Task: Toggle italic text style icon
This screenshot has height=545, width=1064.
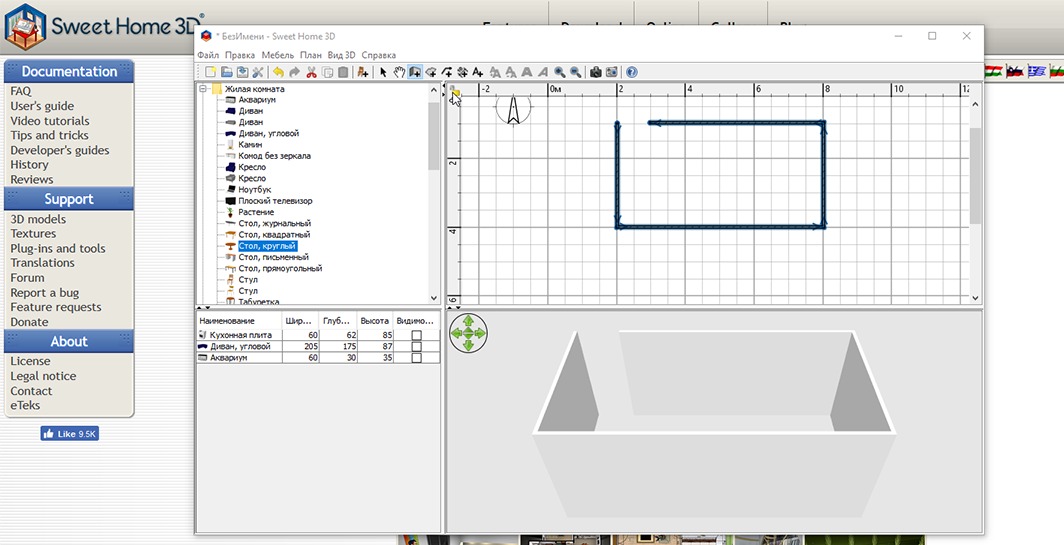Action: [544, 72]
